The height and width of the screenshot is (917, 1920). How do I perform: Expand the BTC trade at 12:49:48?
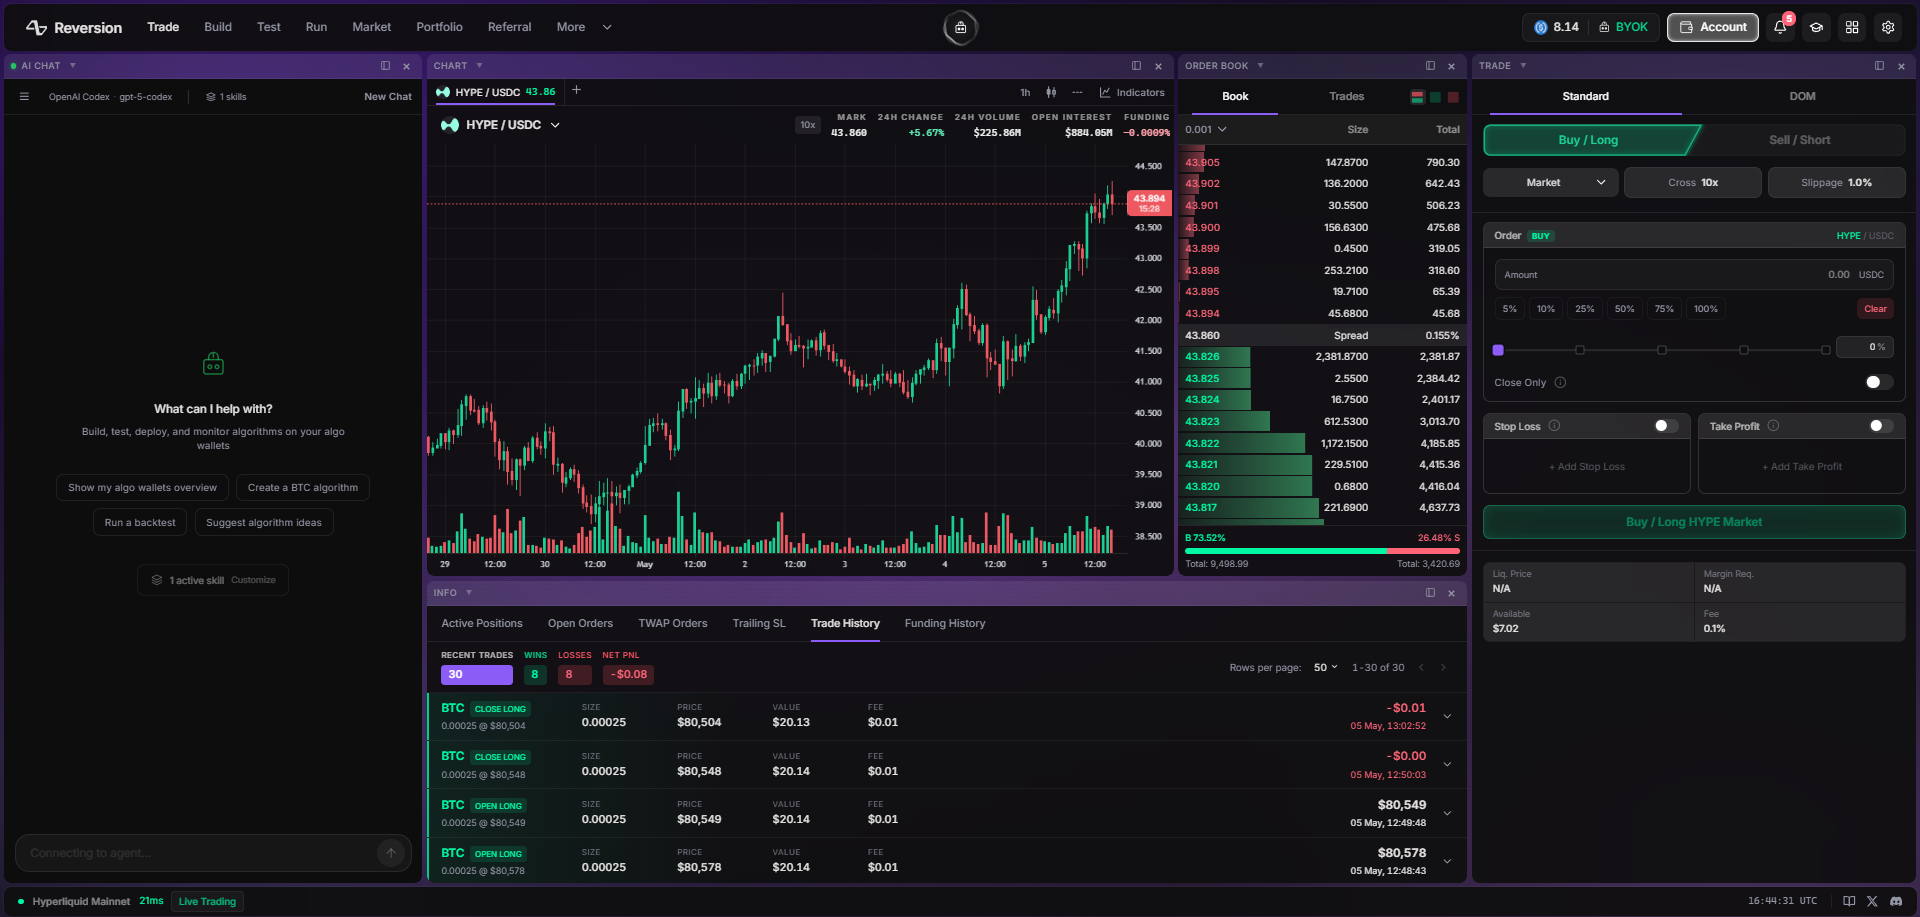[1447, 813]
